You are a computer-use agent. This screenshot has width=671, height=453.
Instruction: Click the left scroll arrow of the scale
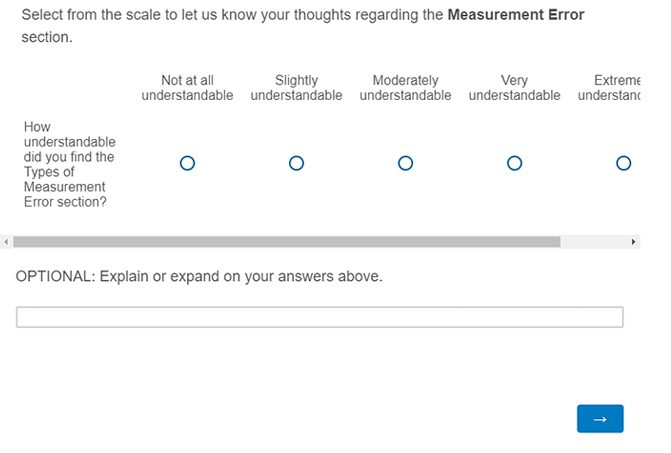coord(7,242)
